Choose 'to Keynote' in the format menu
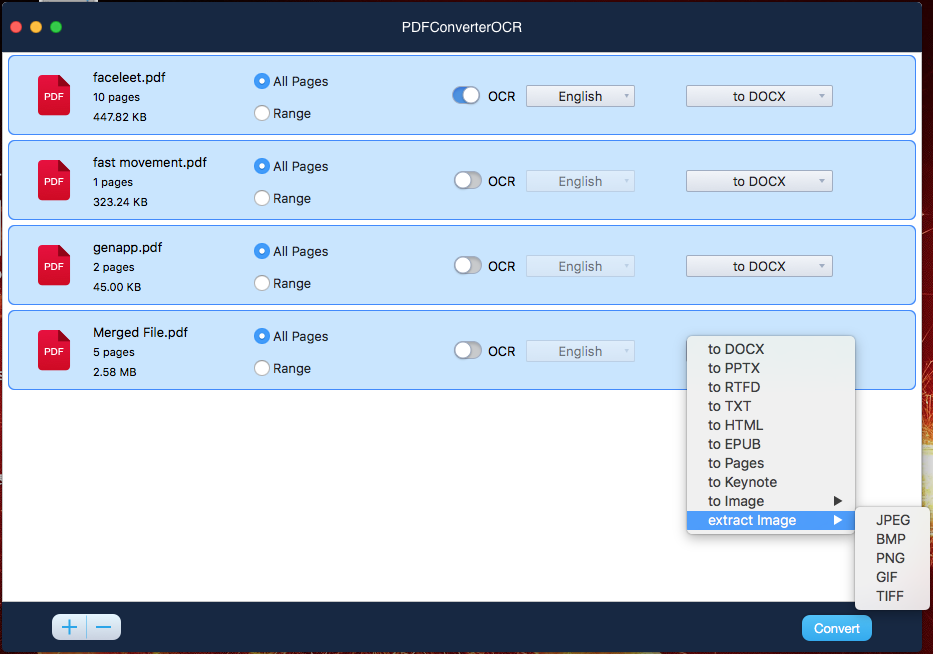Viewport: 933px width, 654px height. coord(771,483)
